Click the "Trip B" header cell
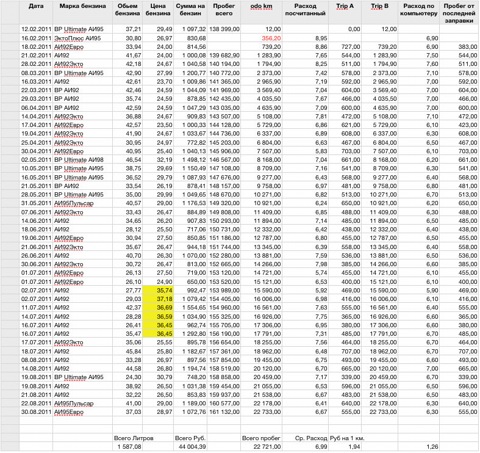Viewport: 480px width, 453px height. pos(380,12)
